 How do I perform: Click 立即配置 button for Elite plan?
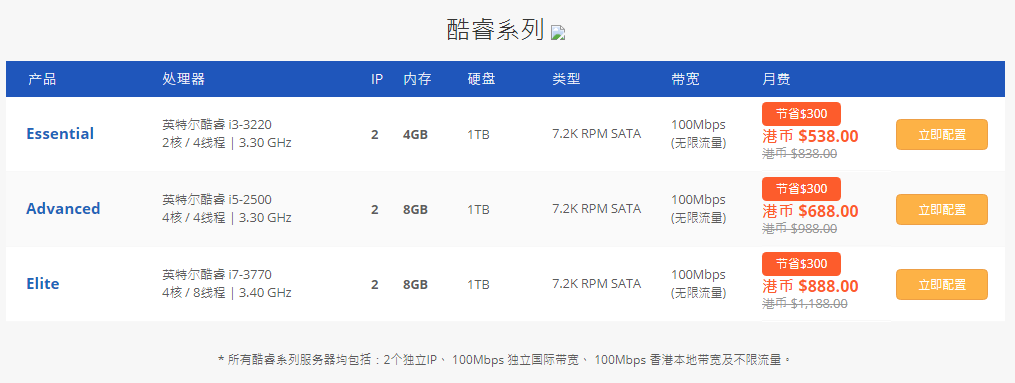point(942,285)
